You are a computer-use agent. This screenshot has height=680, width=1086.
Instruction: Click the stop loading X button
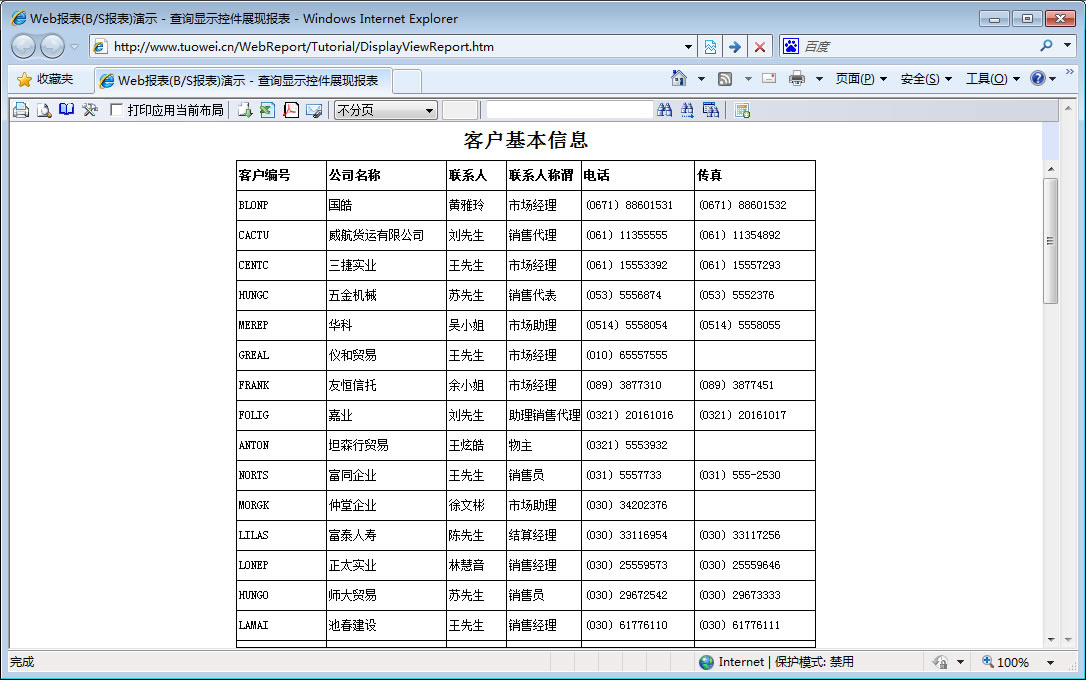760,47
